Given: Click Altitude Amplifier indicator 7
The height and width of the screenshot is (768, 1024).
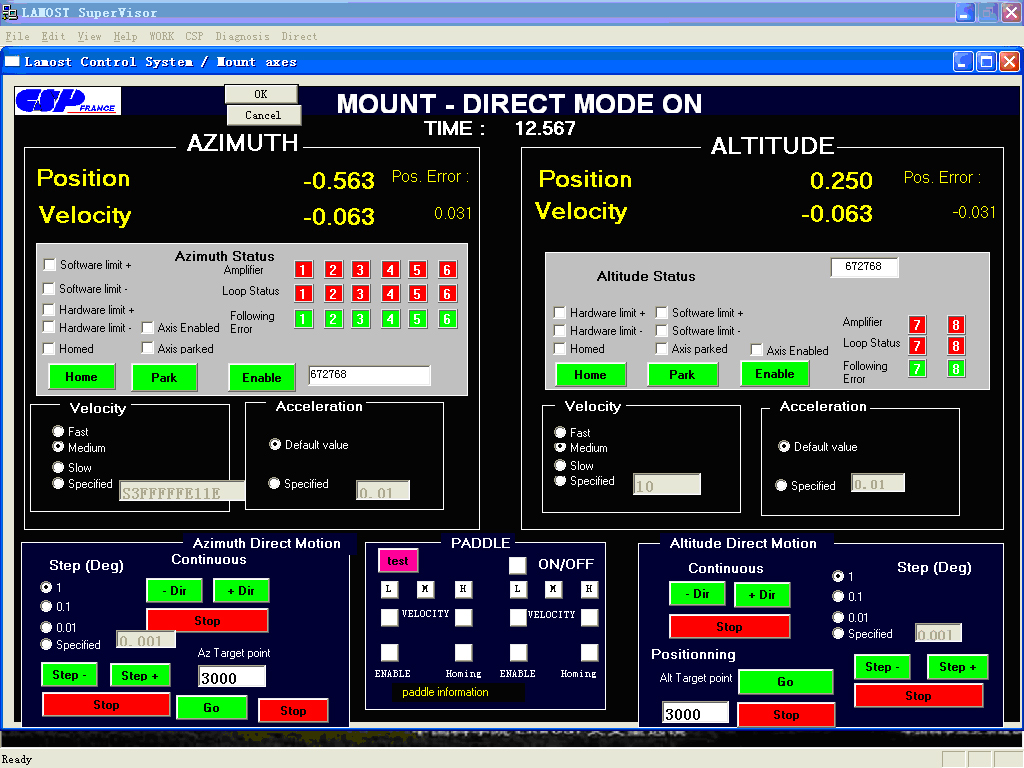Looking at the screenshot, I should coord(917,325).
